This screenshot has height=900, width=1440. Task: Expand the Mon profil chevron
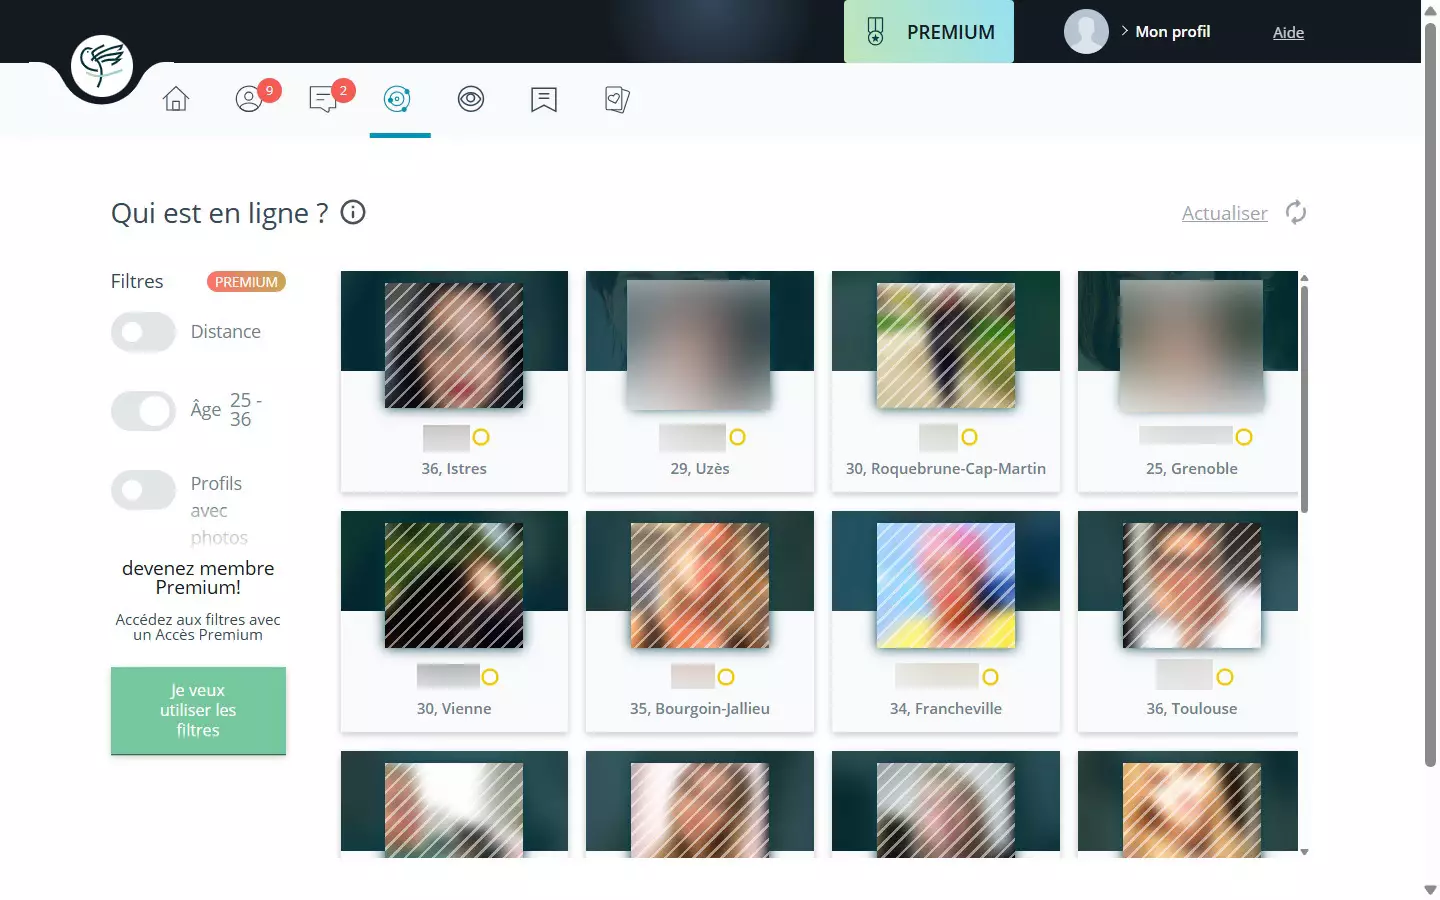coord(1122,31)
